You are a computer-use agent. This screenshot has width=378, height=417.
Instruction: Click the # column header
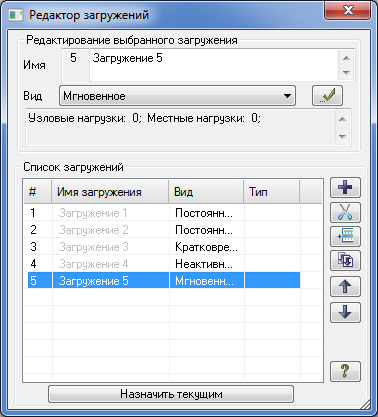point(38,192)
